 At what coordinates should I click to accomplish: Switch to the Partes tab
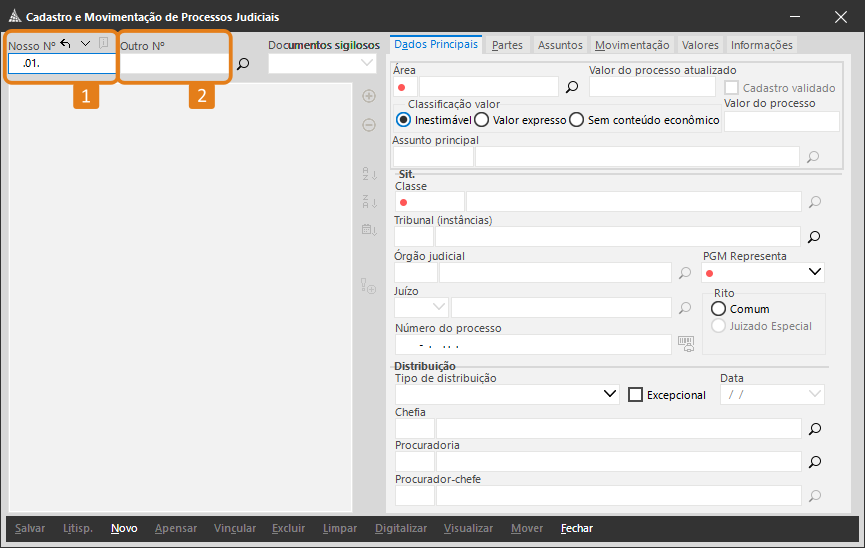click(x=507, y=45)
